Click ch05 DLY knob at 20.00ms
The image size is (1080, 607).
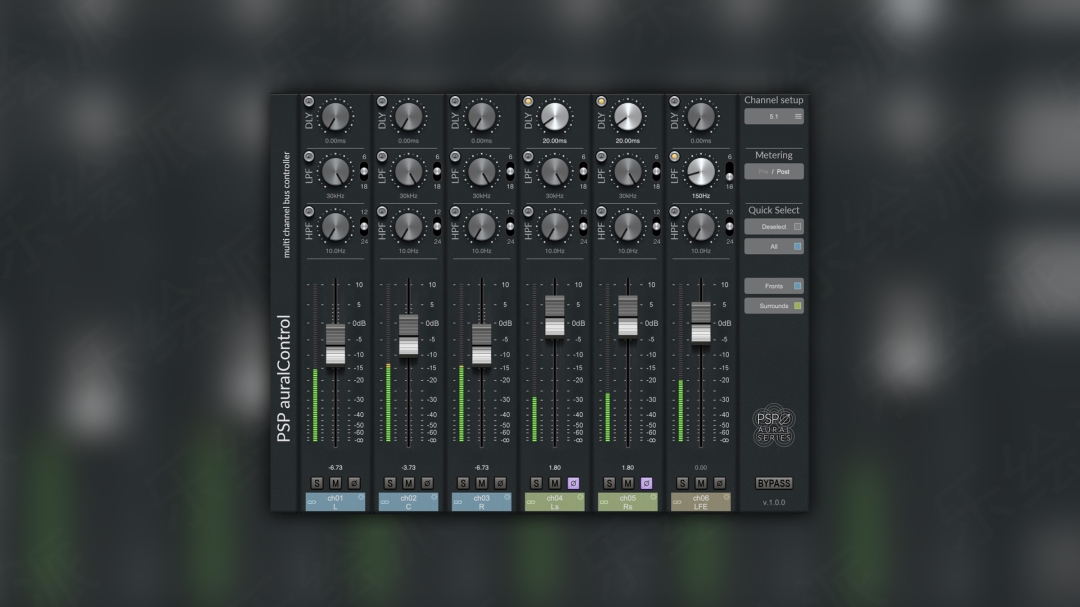[x=627, y=116]
